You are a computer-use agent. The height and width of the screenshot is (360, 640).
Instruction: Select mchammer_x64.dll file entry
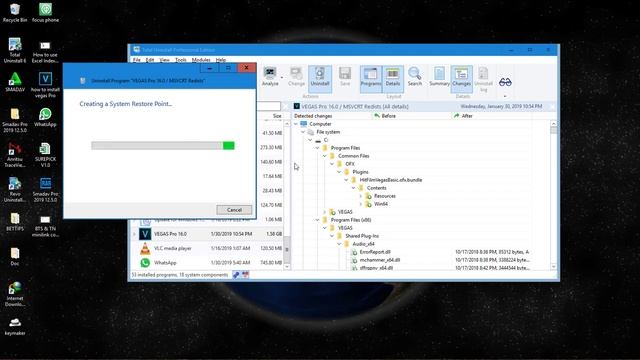click(380, 260)
